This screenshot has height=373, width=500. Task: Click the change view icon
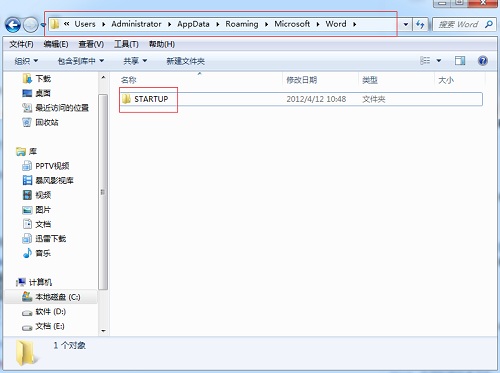425,61
